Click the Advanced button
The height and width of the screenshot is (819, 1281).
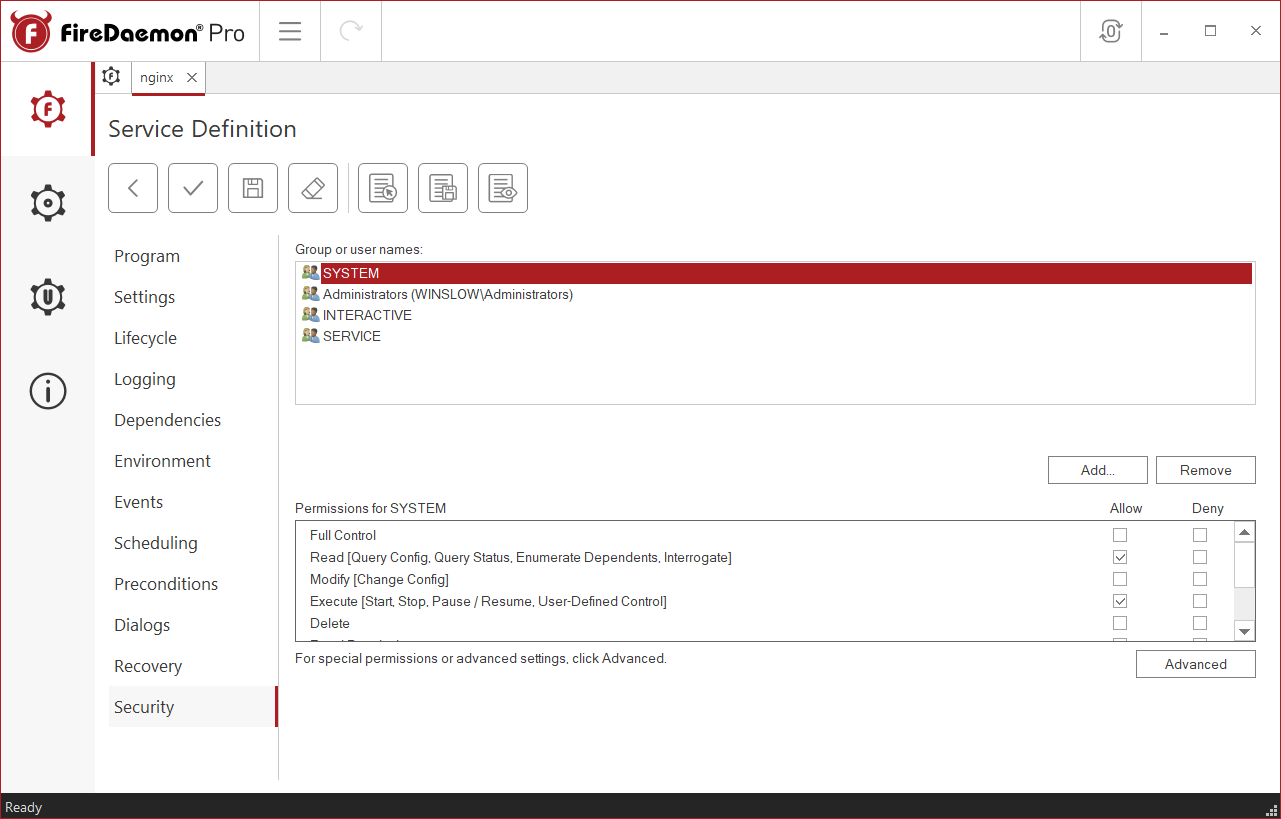pos(1195,664)
